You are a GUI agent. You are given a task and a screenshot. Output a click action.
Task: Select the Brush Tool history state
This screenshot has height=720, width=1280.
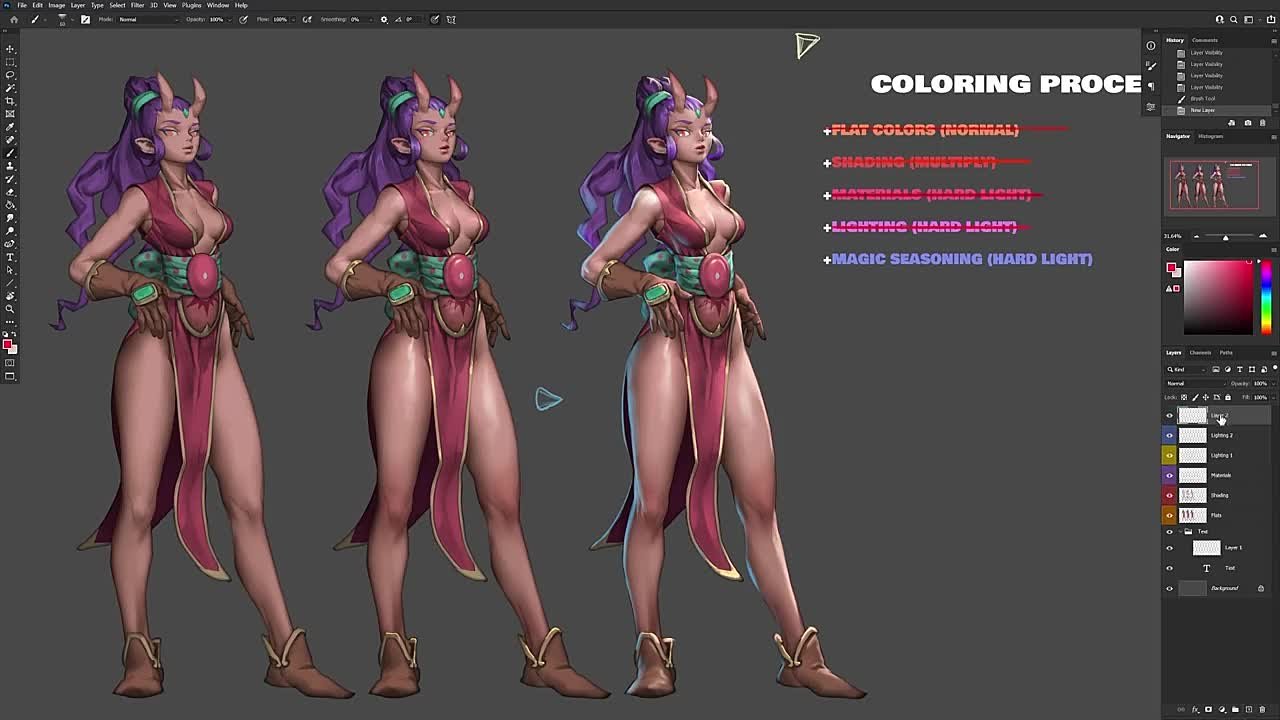pos(1203,98)
